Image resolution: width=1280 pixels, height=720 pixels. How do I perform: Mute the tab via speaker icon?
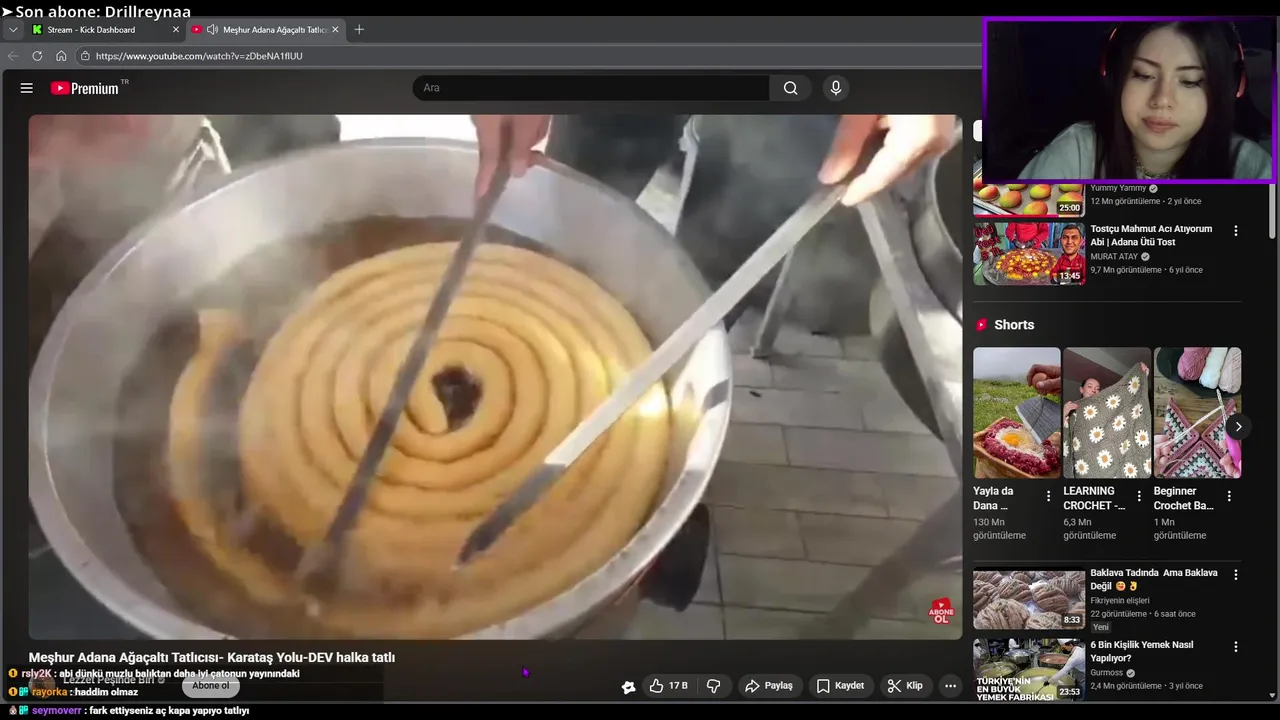coord(212,30)
